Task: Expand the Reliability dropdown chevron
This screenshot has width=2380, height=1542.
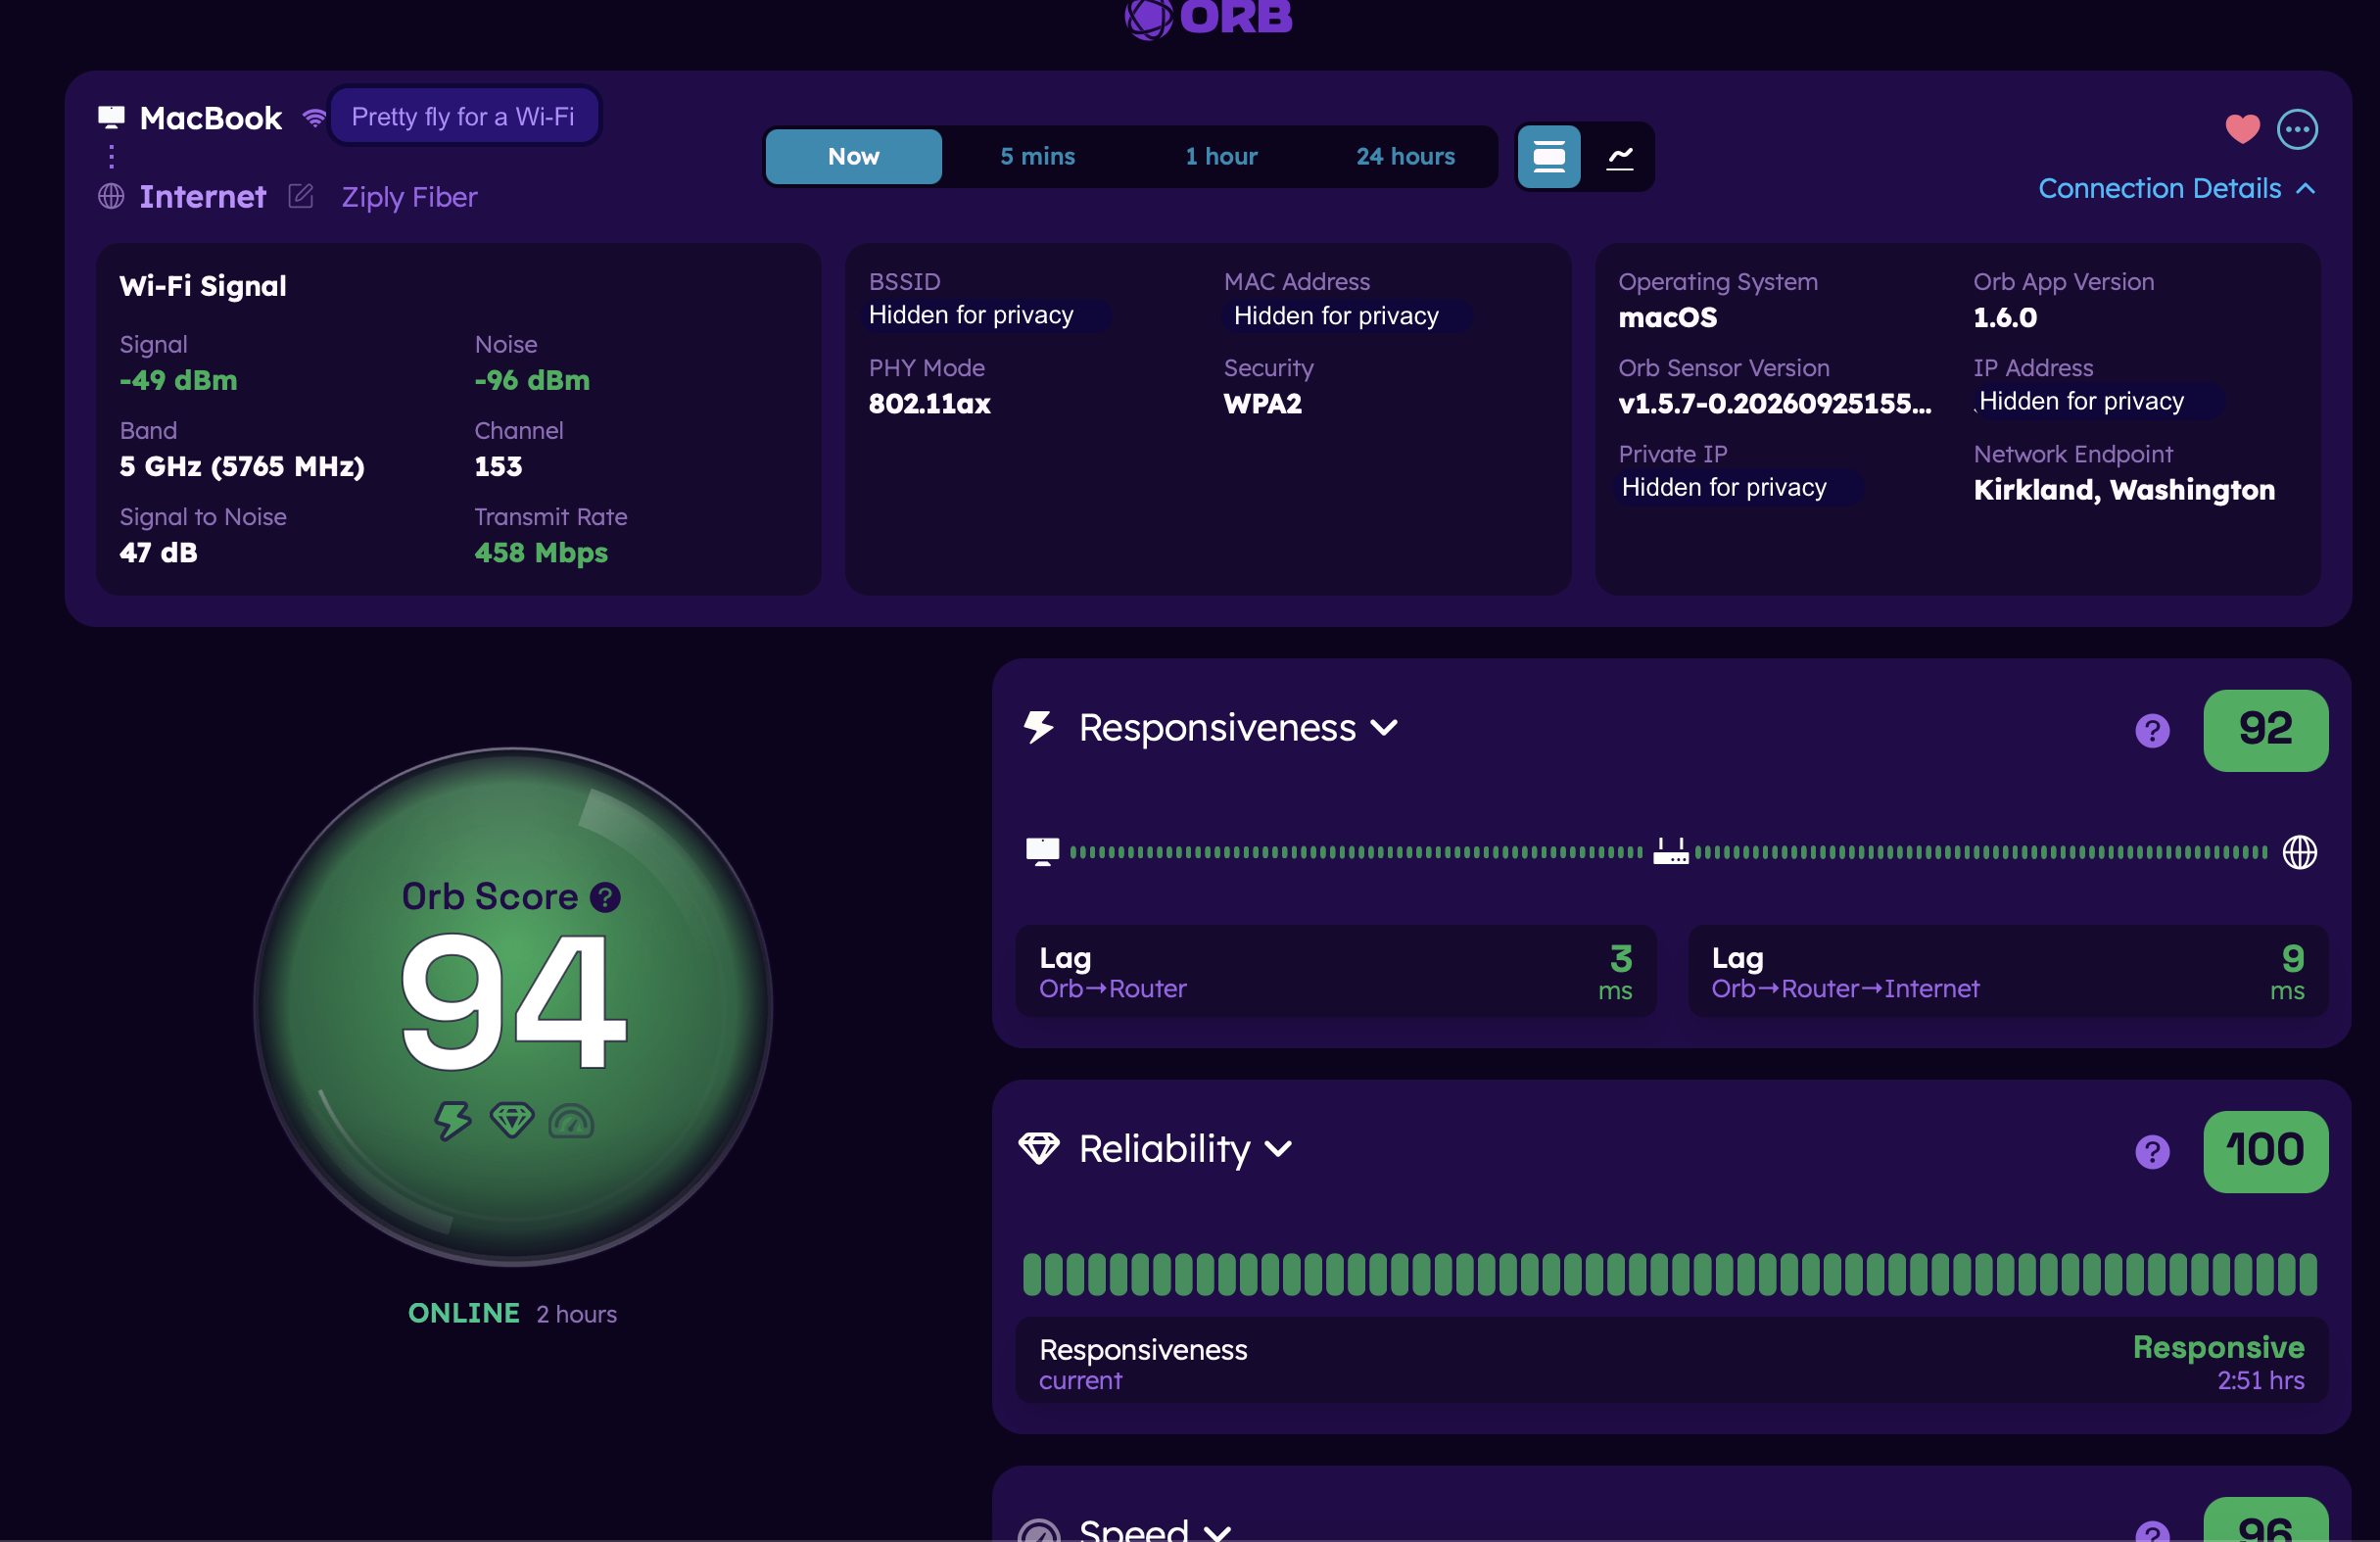Action: click(1278, 1149)
